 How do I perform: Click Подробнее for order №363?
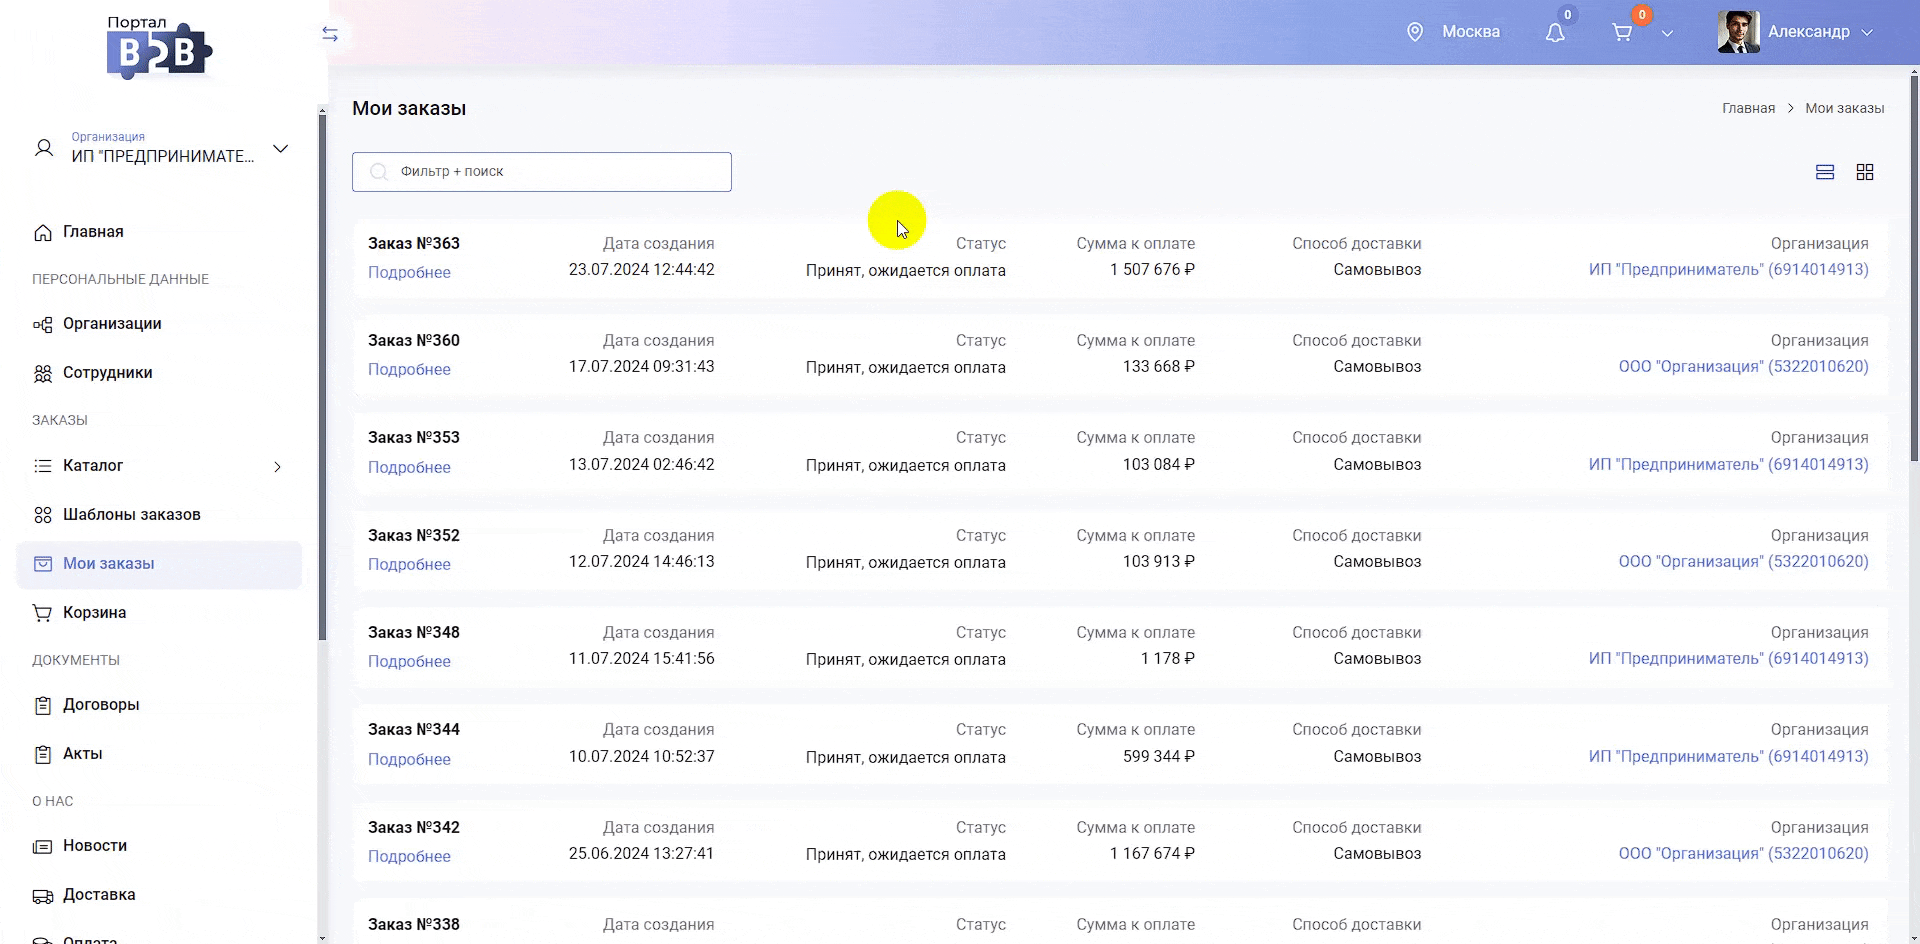409,272
